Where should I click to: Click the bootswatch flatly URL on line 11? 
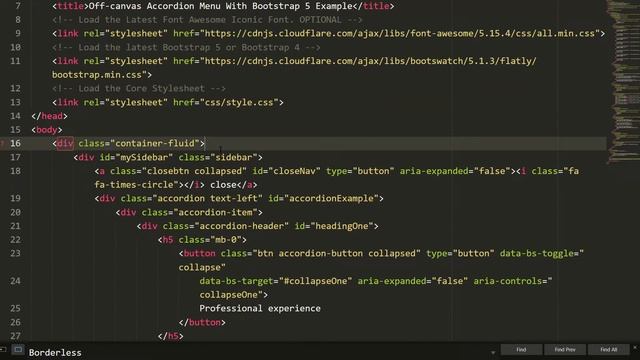(370, 61)
